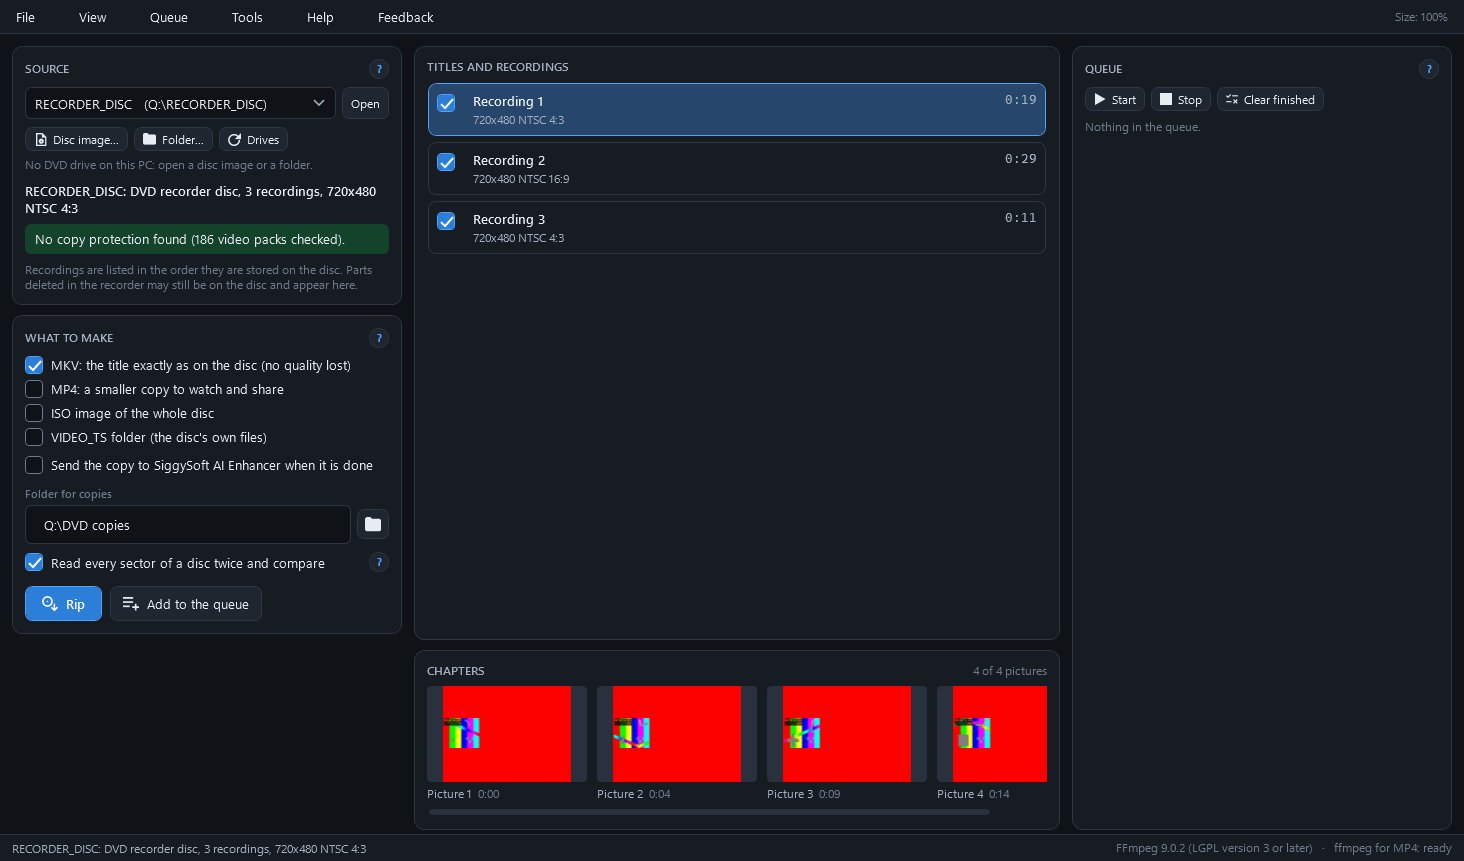This screenshot has height=861, width=1464.
Task: Open help for the Source panel
Action: (378, 69)
